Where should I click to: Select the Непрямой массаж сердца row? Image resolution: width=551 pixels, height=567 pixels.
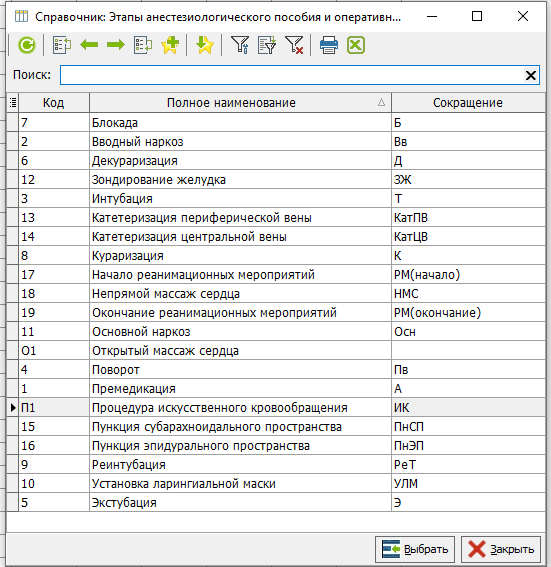276,294
